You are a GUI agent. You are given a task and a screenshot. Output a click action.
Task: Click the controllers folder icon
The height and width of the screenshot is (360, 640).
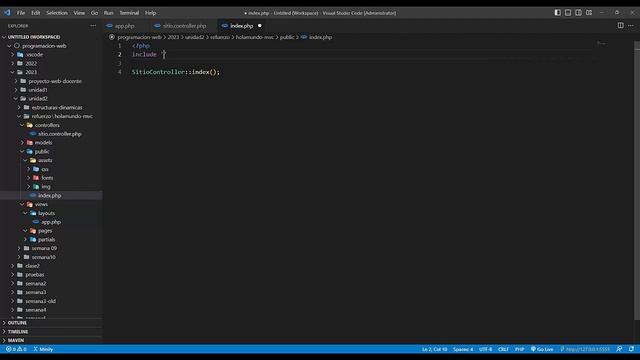click(x=30, y=125)
